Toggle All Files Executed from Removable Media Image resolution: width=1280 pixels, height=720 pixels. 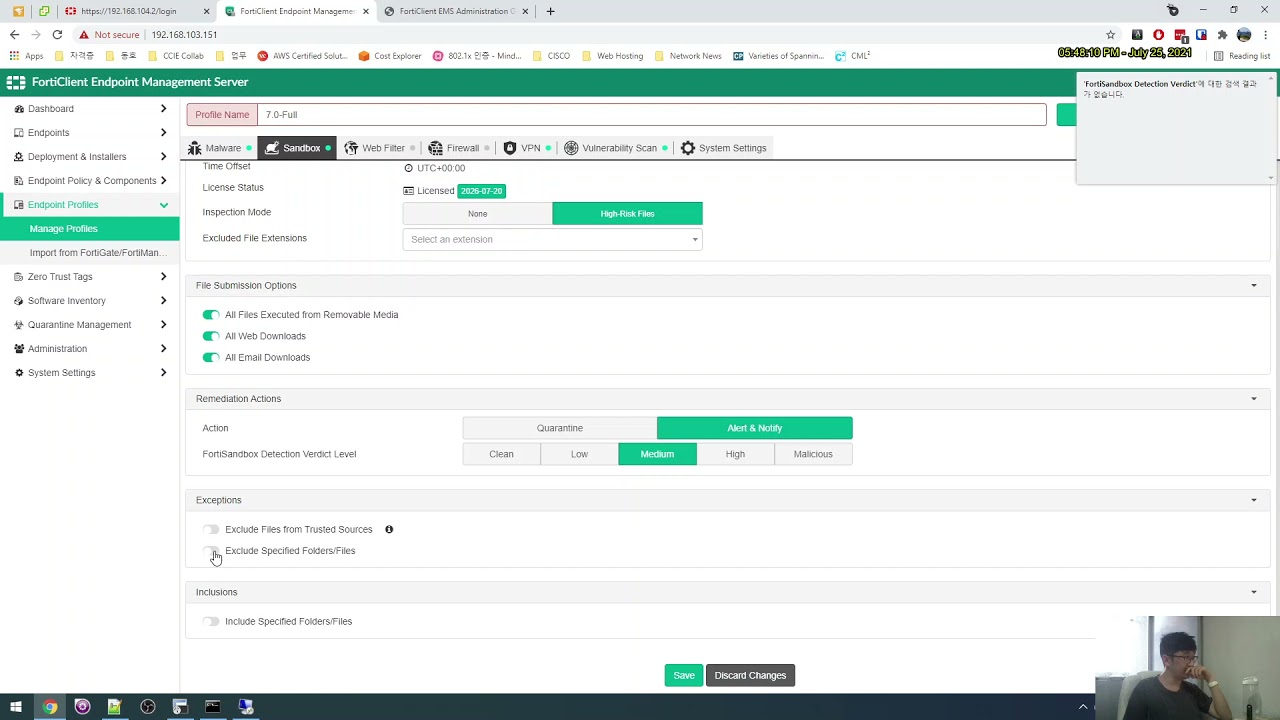point(210,315)
